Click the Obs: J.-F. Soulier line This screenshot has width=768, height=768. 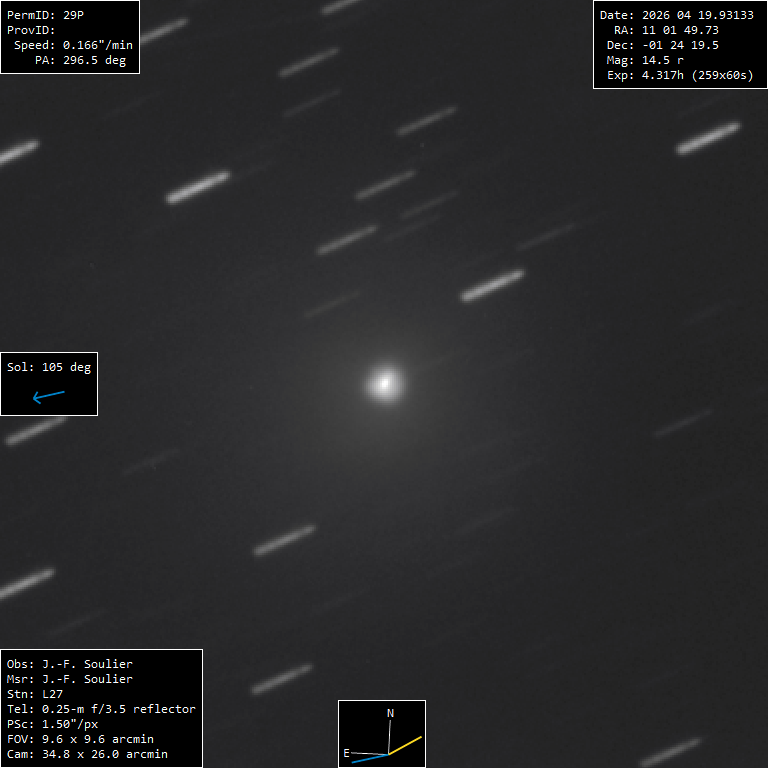tap(70, 664)
